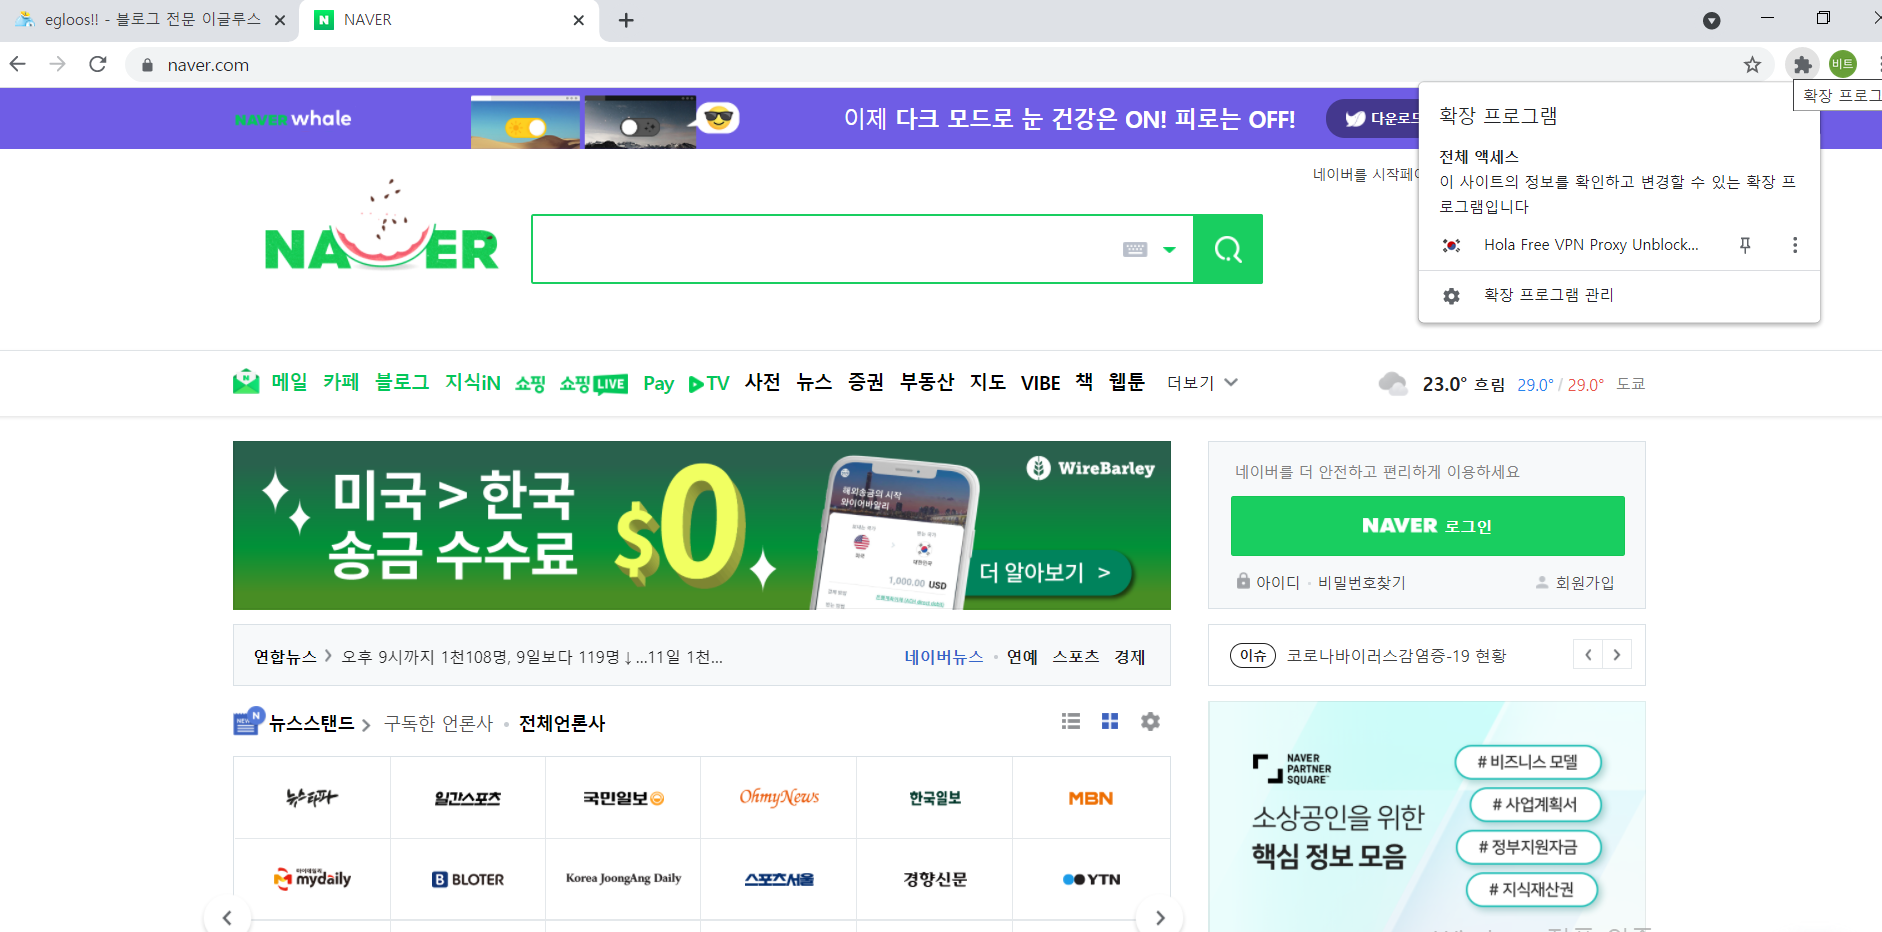Open the BLOTER press tile

coord(468,879)
